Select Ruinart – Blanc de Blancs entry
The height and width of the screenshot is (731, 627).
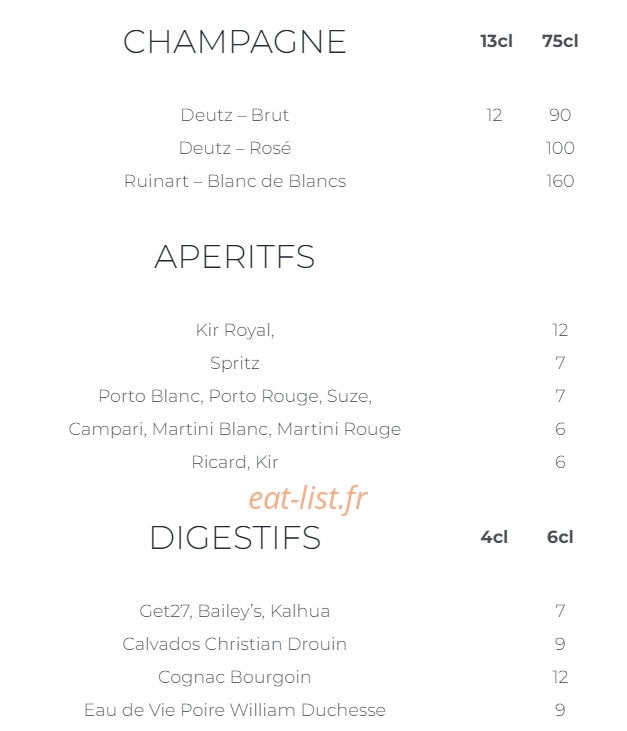pos(234,181)
